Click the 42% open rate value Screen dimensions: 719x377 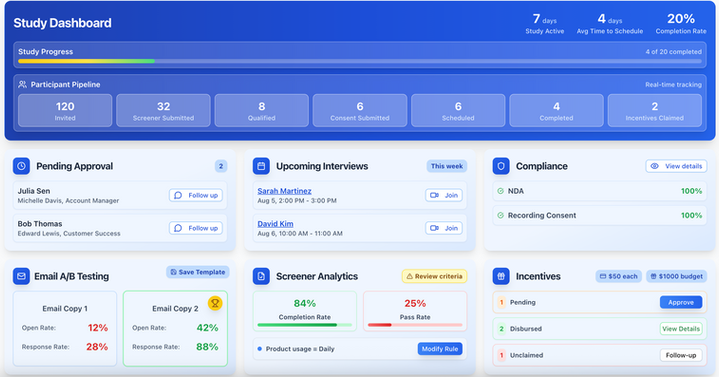[x=207, y=328]
